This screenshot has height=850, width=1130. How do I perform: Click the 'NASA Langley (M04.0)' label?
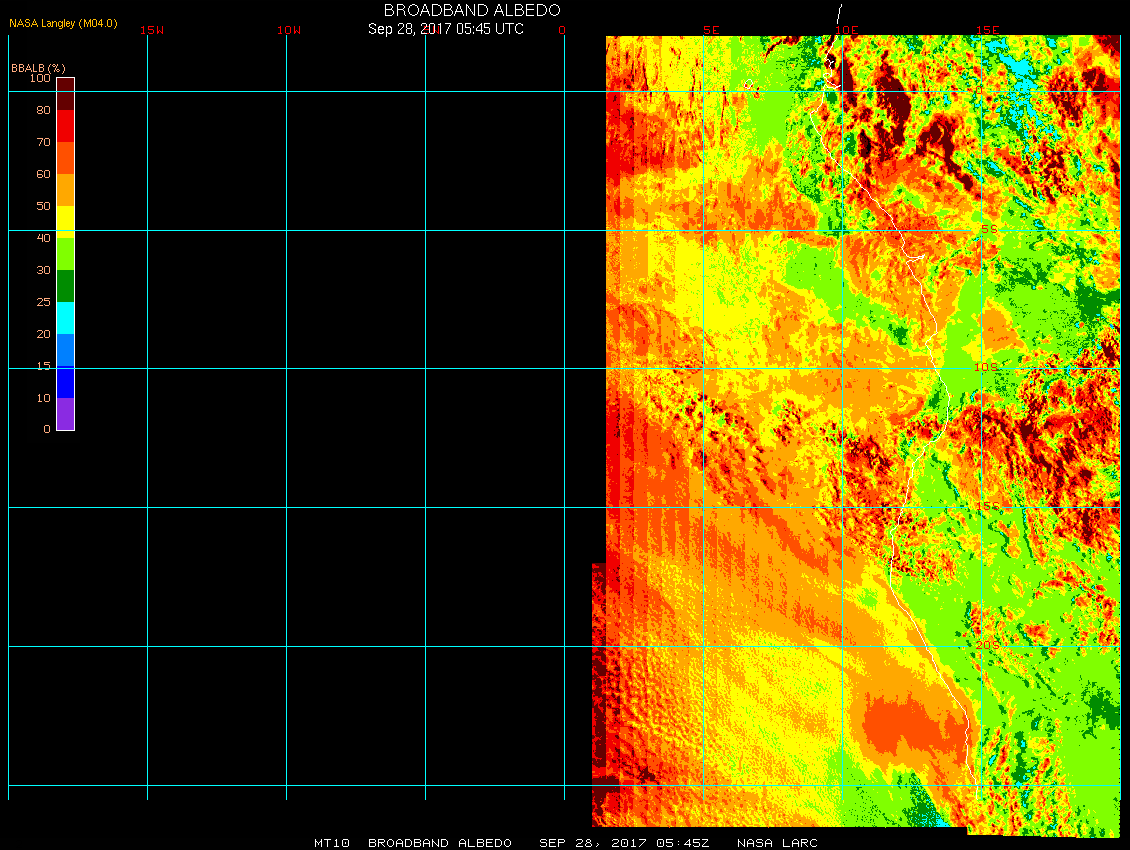[63, 23]
